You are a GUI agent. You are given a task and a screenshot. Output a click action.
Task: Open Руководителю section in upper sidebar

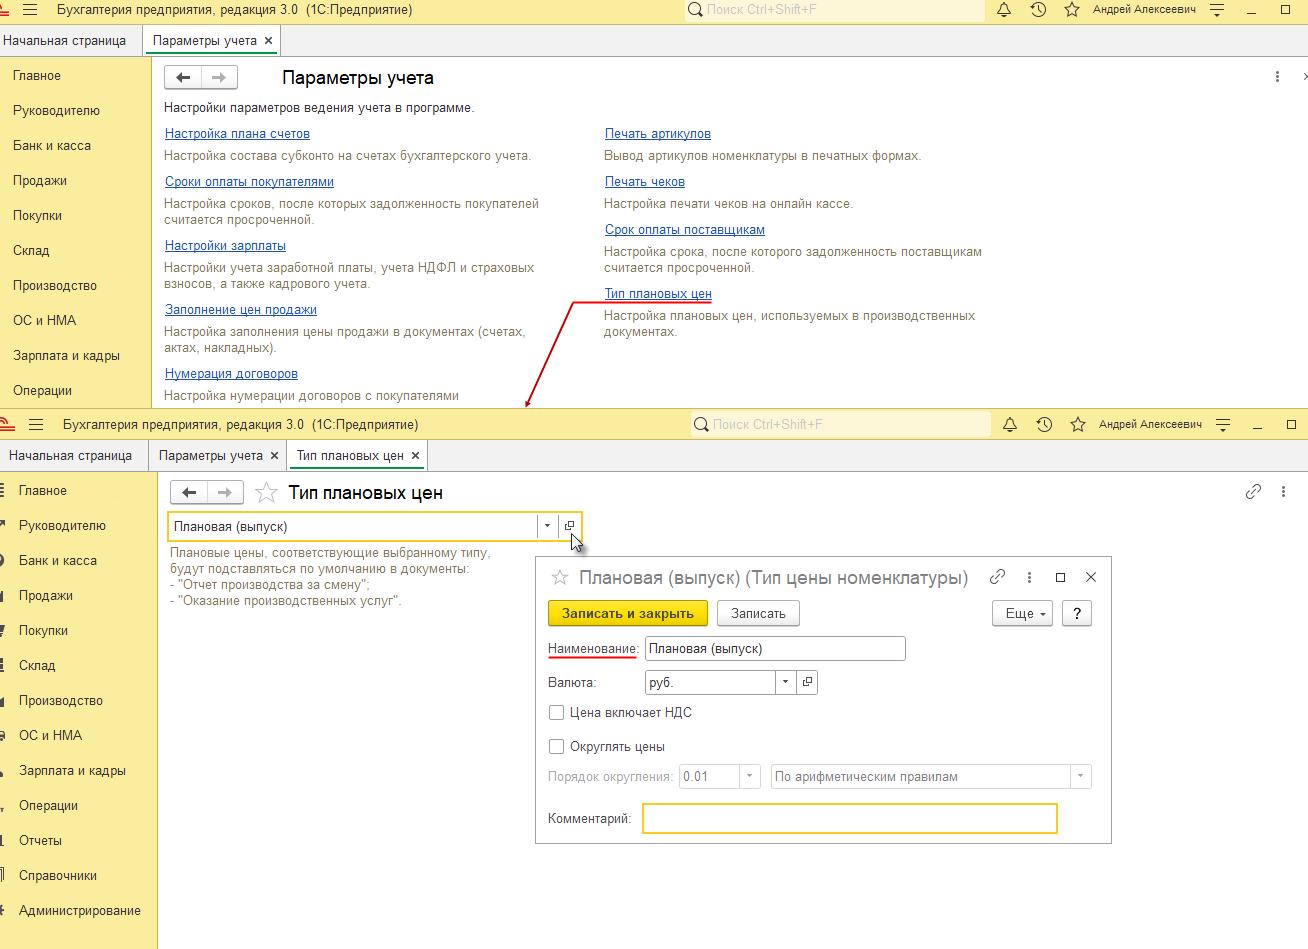tap(56, 111)
